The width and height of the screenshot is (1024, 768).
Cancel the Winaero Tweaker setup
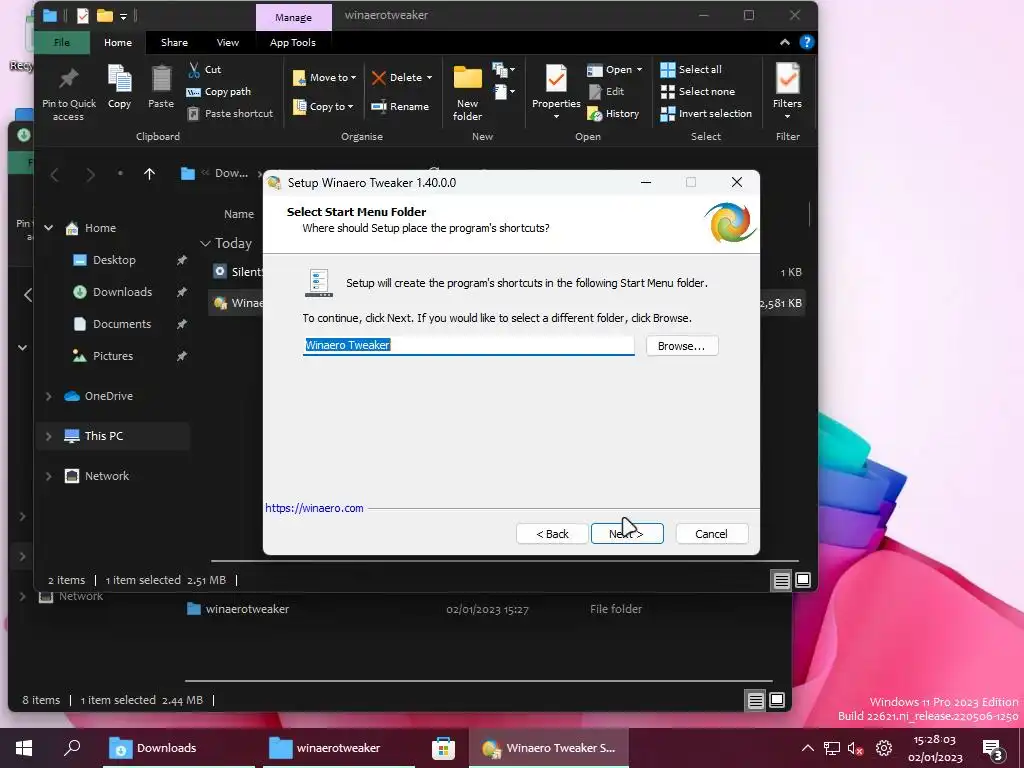click(x=711, y=534)
